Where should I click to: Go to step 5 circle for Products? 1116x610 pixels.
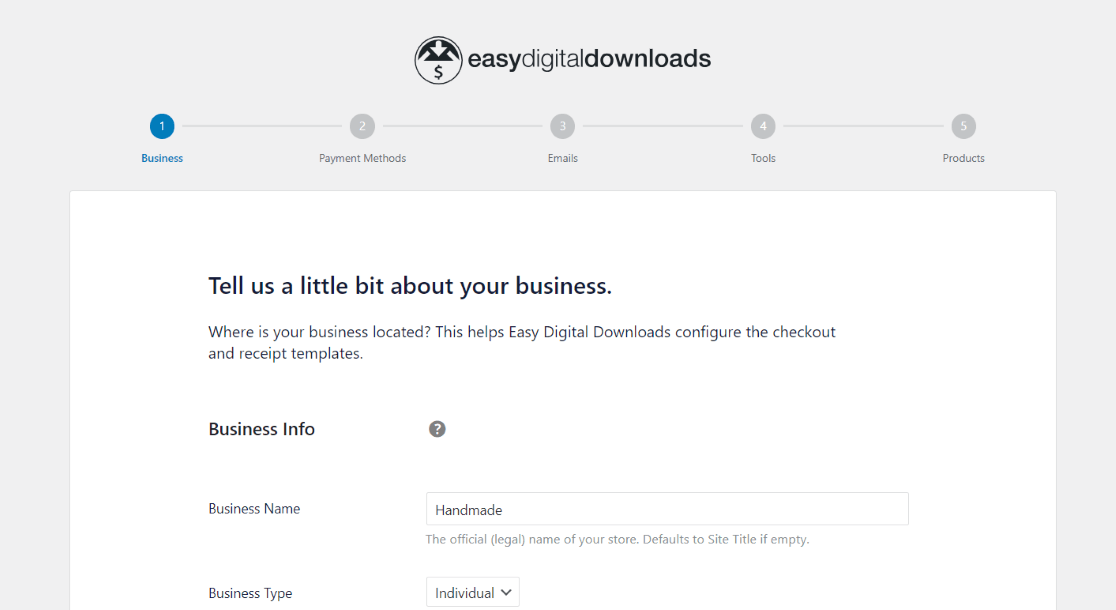point(964,127)
